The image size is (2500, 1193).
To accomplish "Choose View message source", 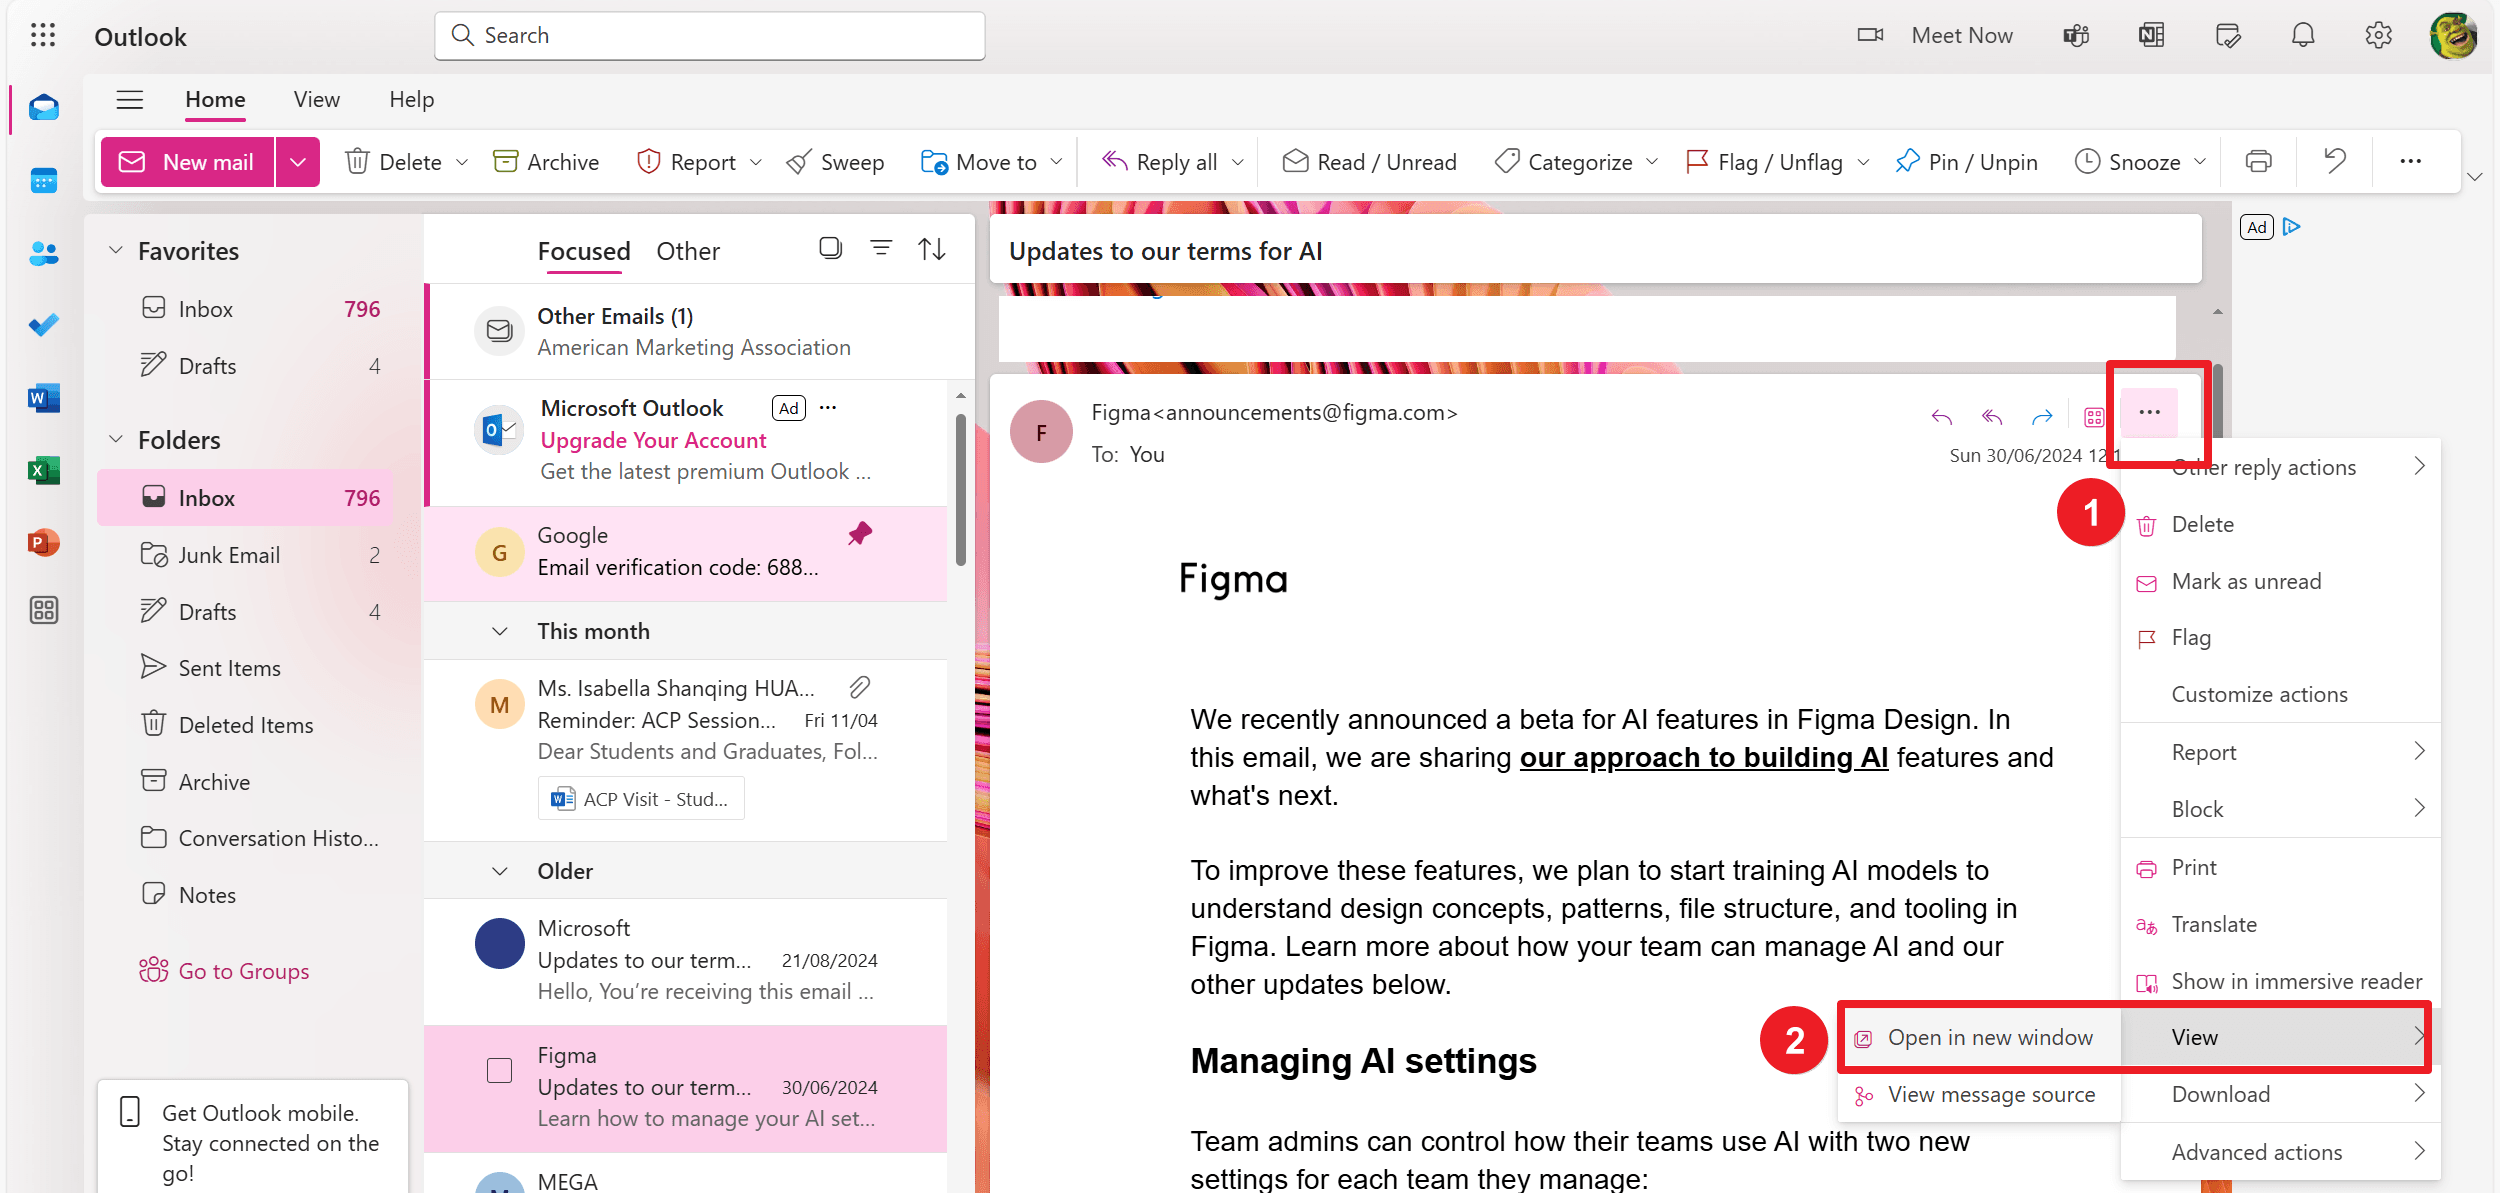I will pos(1978,1095).
